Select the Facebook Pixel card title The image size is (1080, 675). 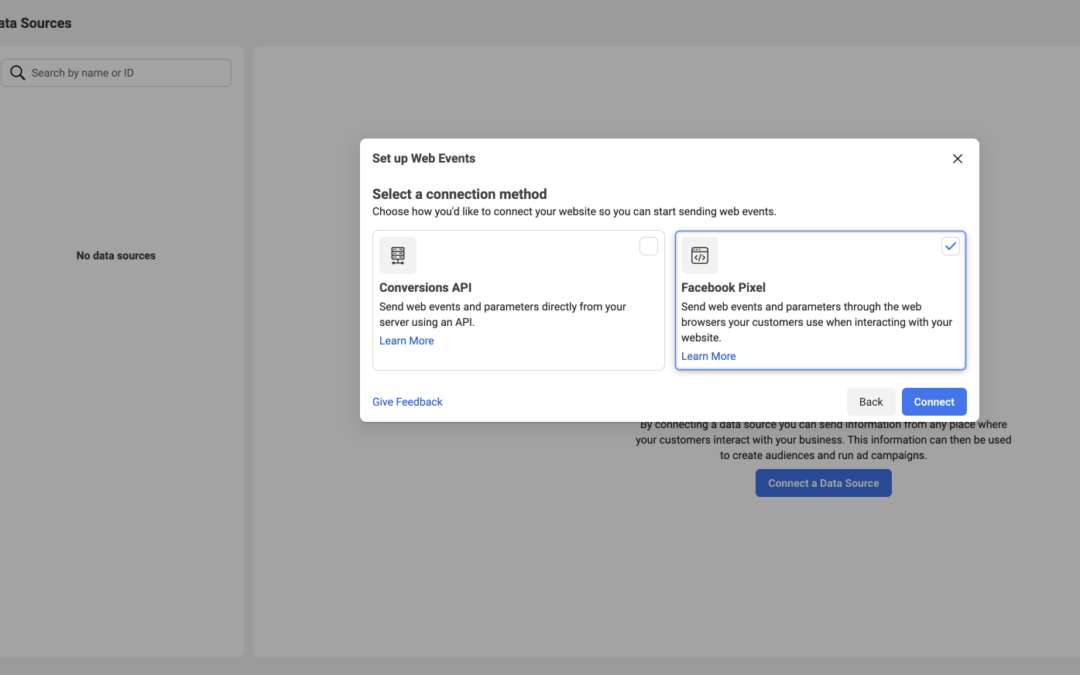[x=723, y=288]
